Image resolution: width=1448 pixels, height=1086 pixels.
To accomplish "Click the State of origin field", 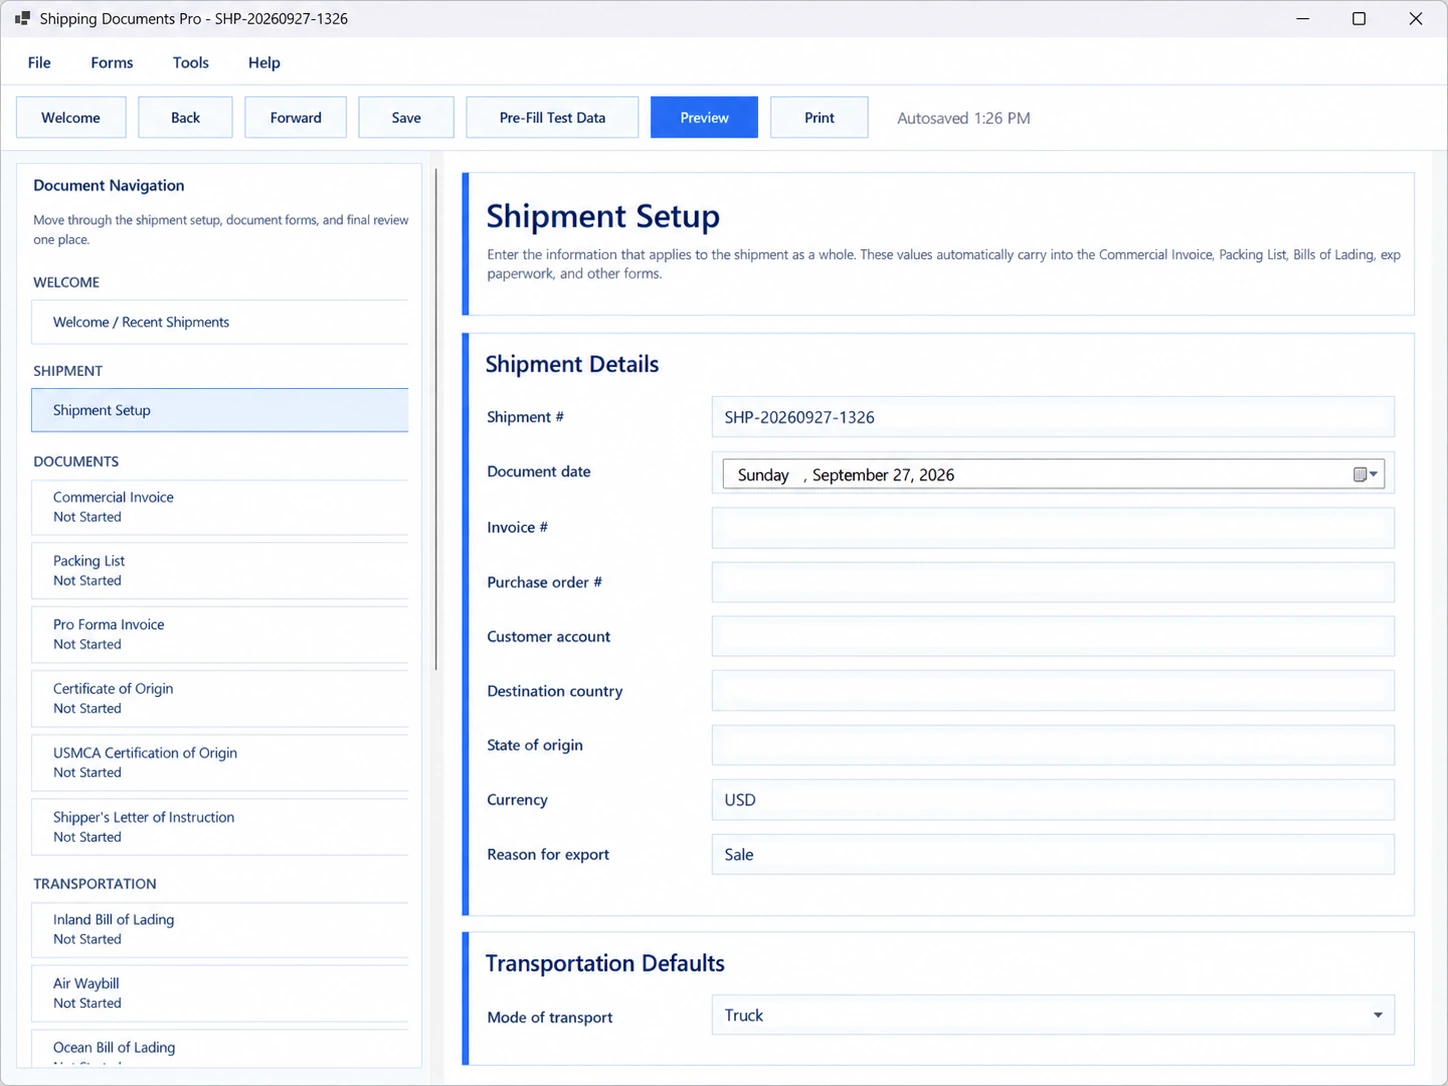I will [x=1053, y=745].
